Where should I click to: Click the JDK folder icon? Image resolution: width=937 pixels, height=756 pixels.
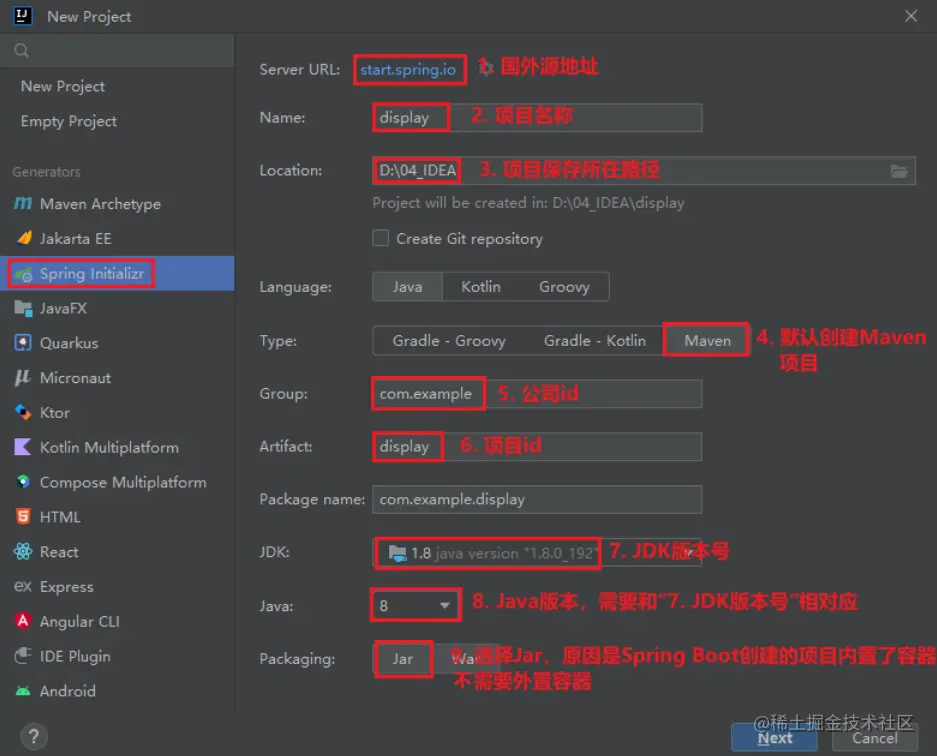coord(397,553)
